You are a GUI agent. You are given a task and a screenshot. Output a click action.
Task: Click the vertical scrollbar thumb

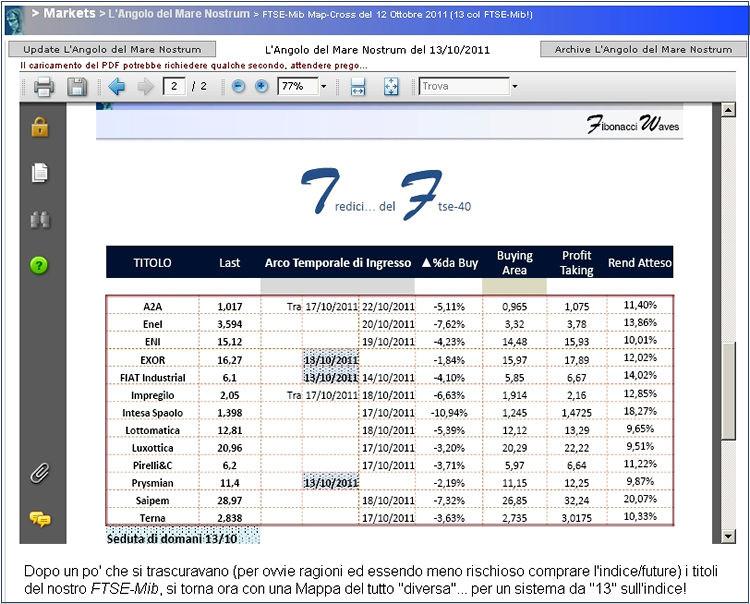(x=728, y=391)
